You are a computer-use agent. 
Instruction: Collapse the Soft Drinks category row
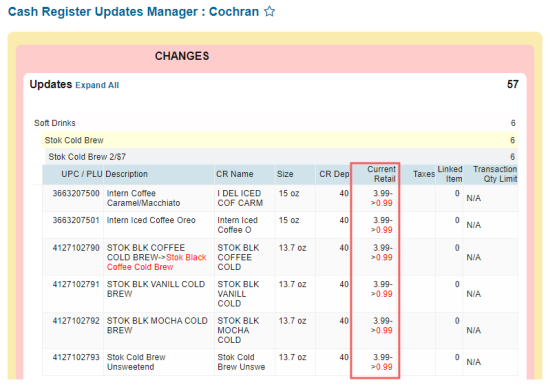pyautogui.click(x=275, y=123)
